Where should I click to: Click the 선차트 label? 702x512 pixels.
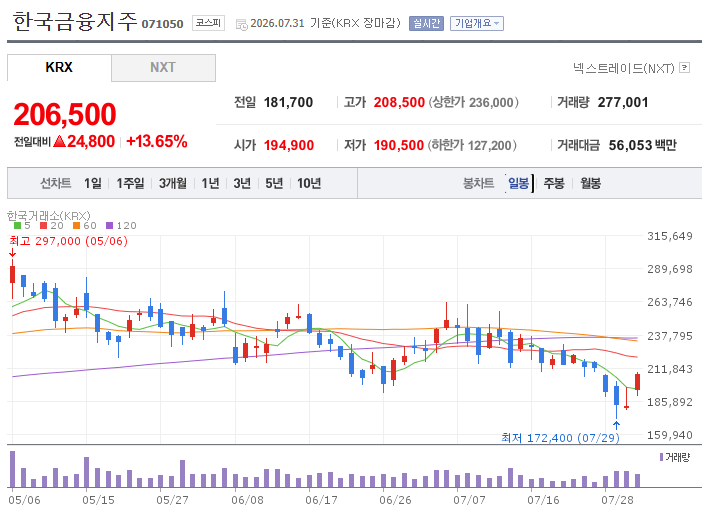pyautogui.click(x=56, y=183)
